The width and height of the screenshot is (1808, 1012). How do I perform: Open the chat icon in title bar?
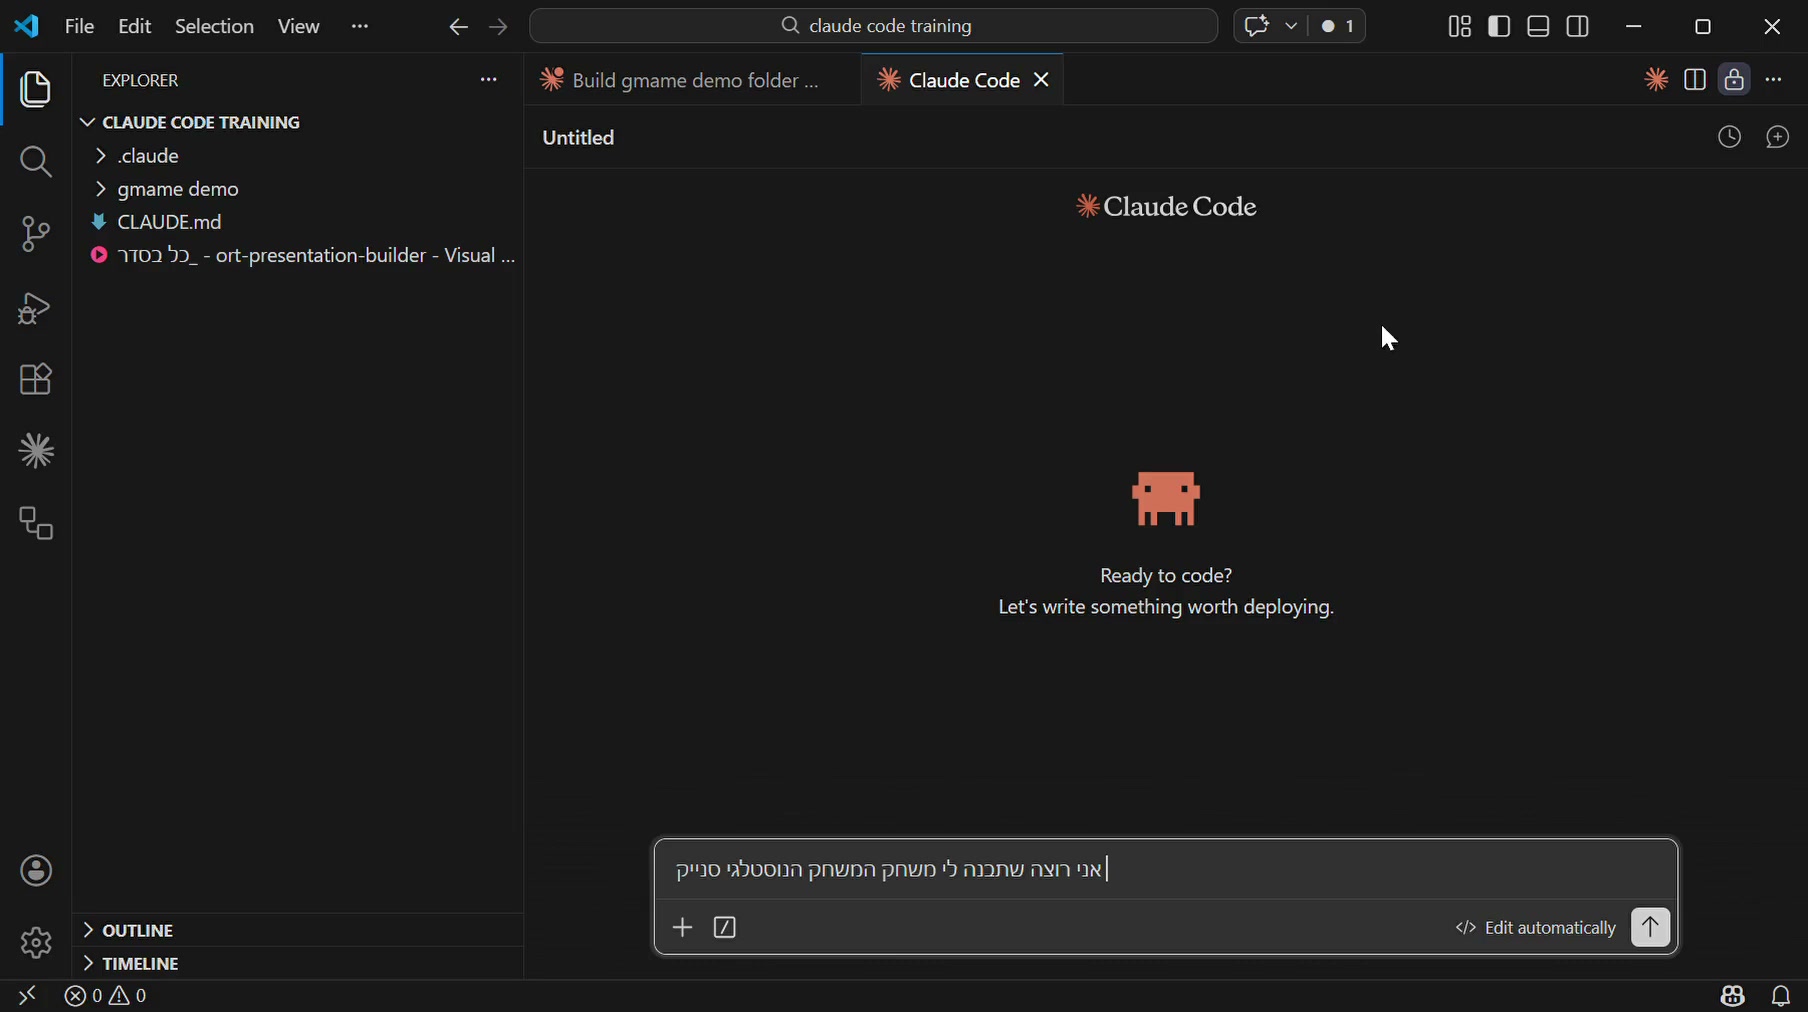tap(1257, 26)
